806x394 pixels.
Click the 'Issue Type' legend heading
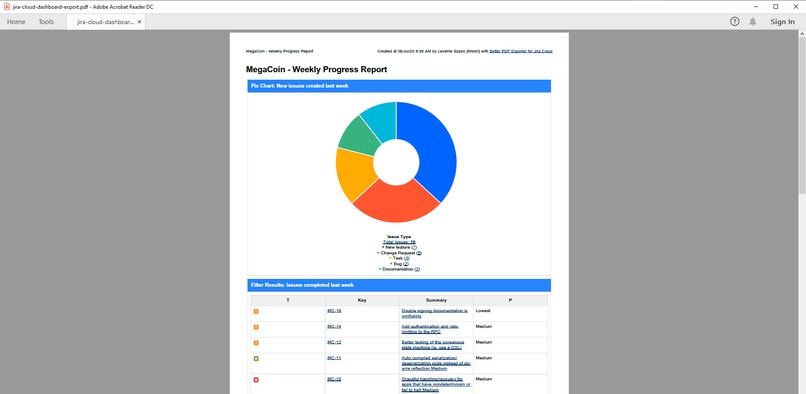(x=399, y=237)
